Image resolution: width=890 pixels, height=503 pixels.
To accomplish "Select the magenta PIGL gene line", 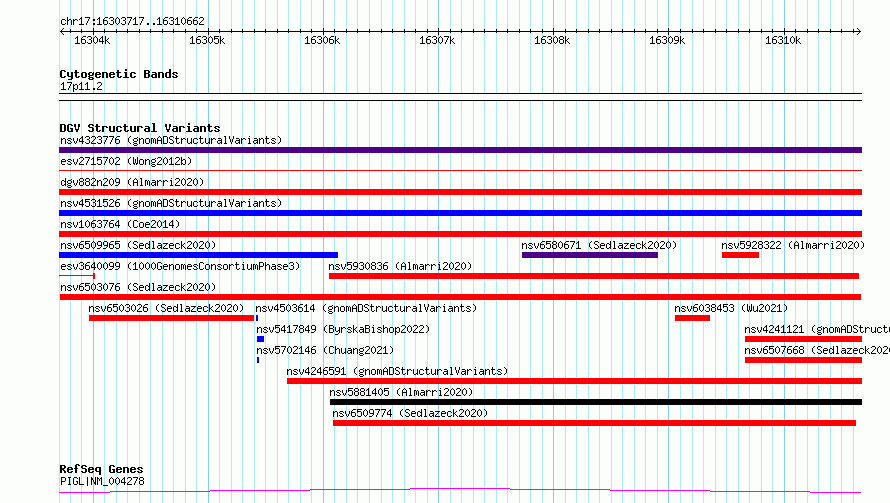I will click(460, 491).
